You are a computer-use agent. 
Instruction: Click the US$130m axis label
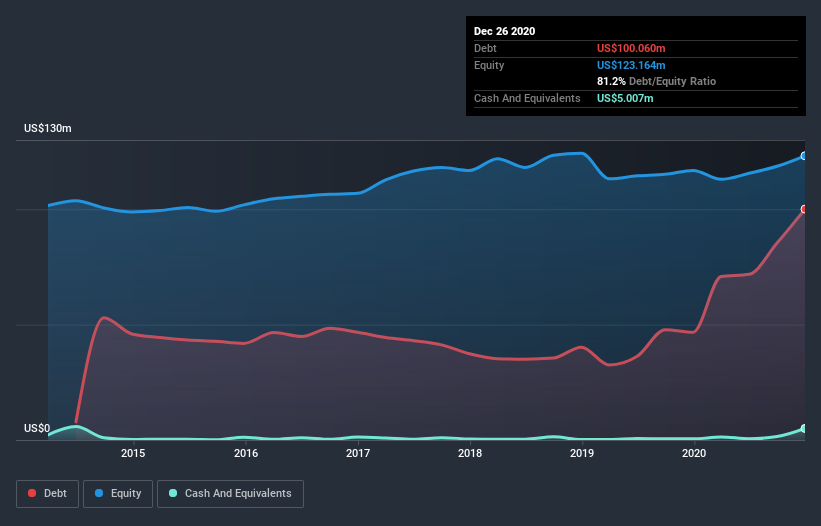(x=48, y=128)
